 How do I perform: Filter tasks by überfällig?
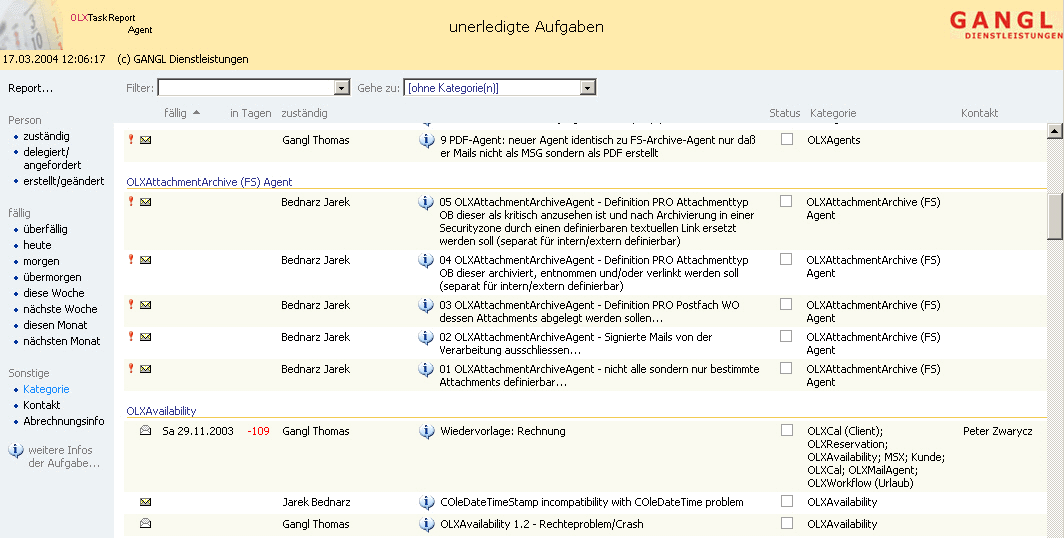(x=45, y=229)
